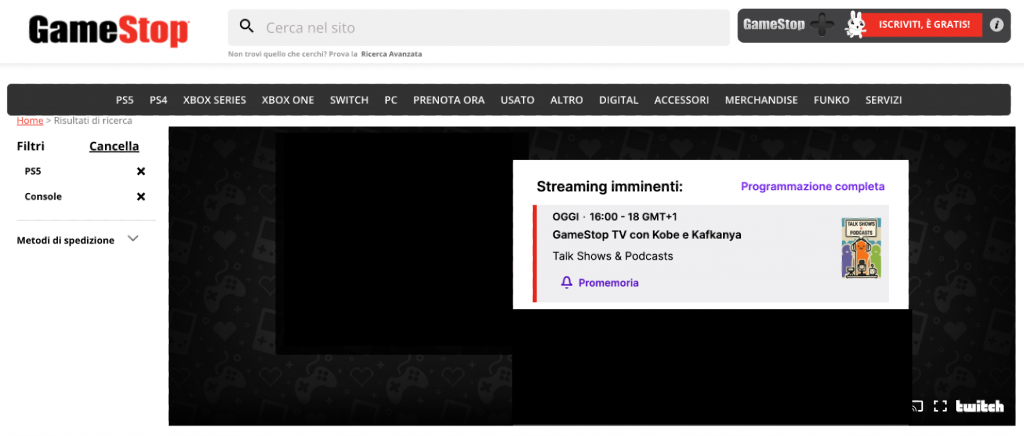Click the GameStop logo
This screenshot has width=1024, height=436.
(x=108, y=30)
